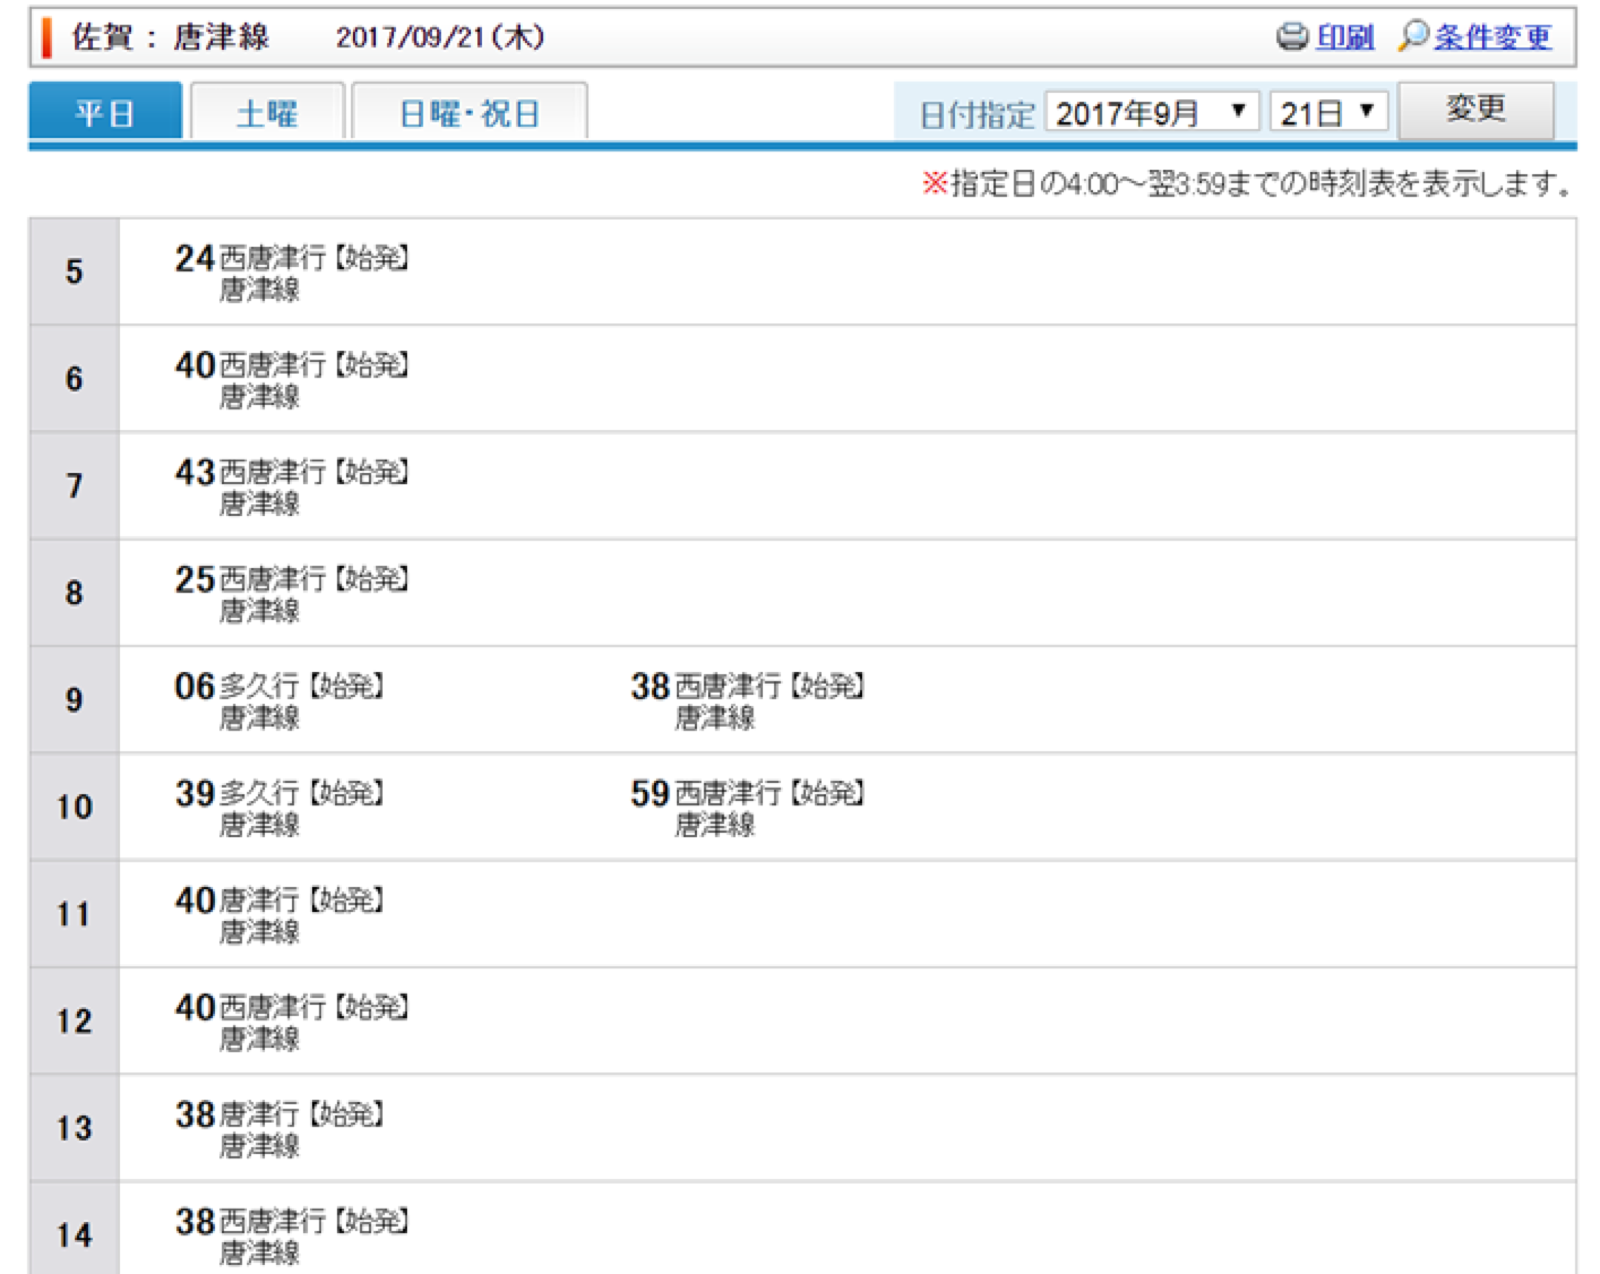The width and height of the screenshot is (1600, 1274).
Task: Click the hour 9 row header
Action: click(x=75, y=700)
